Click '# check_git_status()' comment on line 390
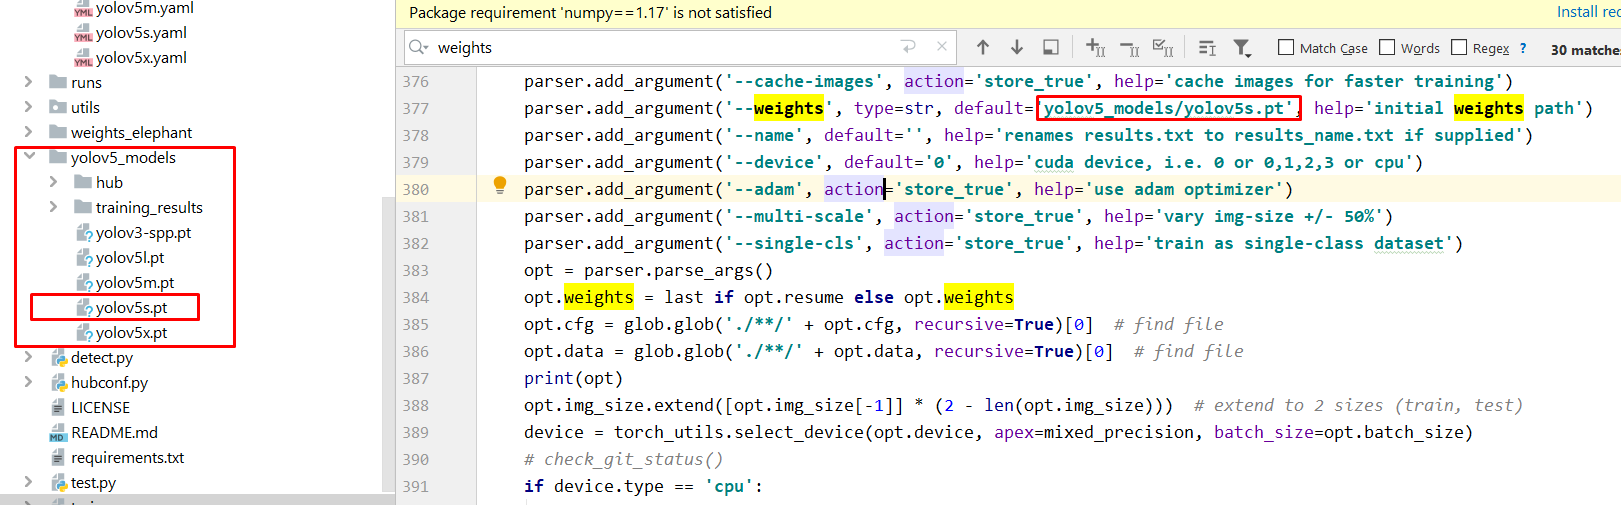Screen dimensions: 1621x505 pyautogui.click(x=623, y=459)
